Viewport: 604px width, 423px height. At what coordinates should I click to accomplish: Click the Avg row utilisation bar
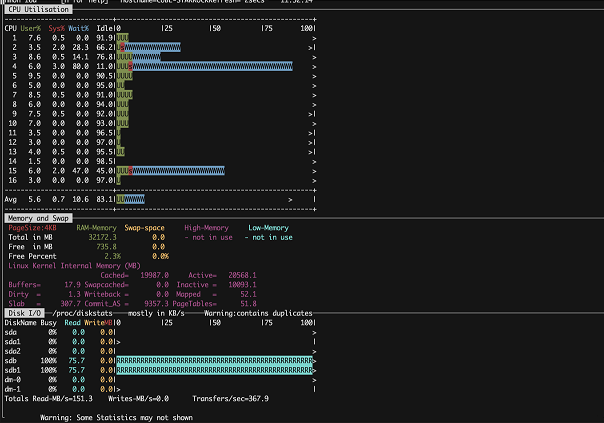(x=131, y=199)
